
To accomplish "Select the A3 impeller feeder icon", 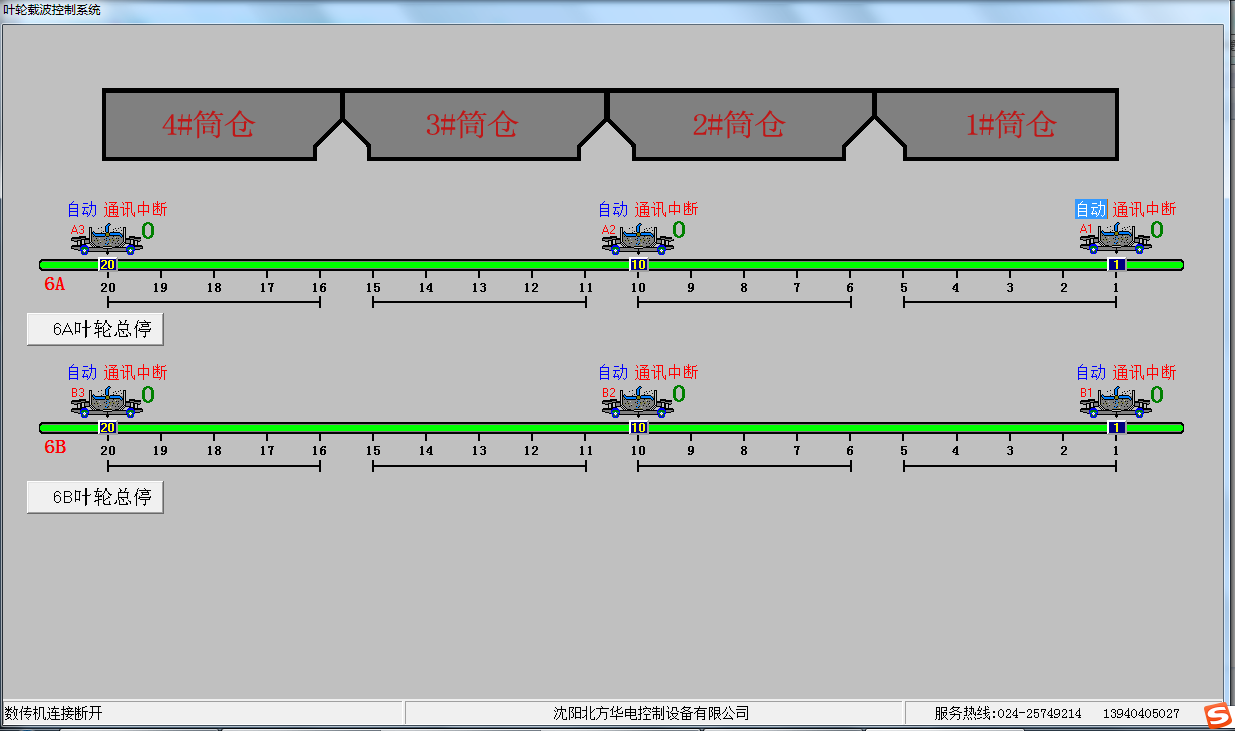I will click(106, 239).
